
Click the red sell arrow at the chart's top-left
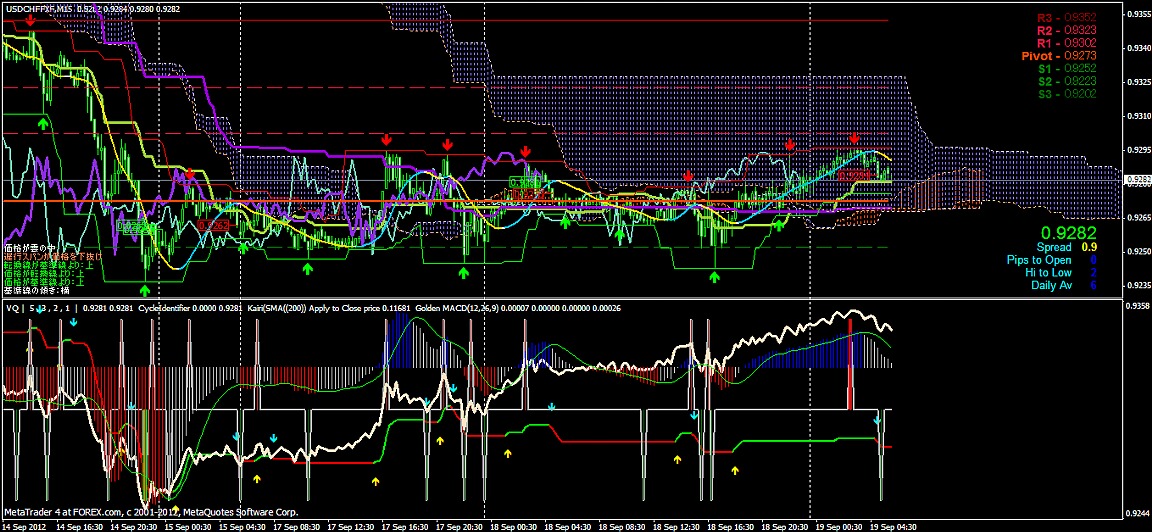coord(32,19)
